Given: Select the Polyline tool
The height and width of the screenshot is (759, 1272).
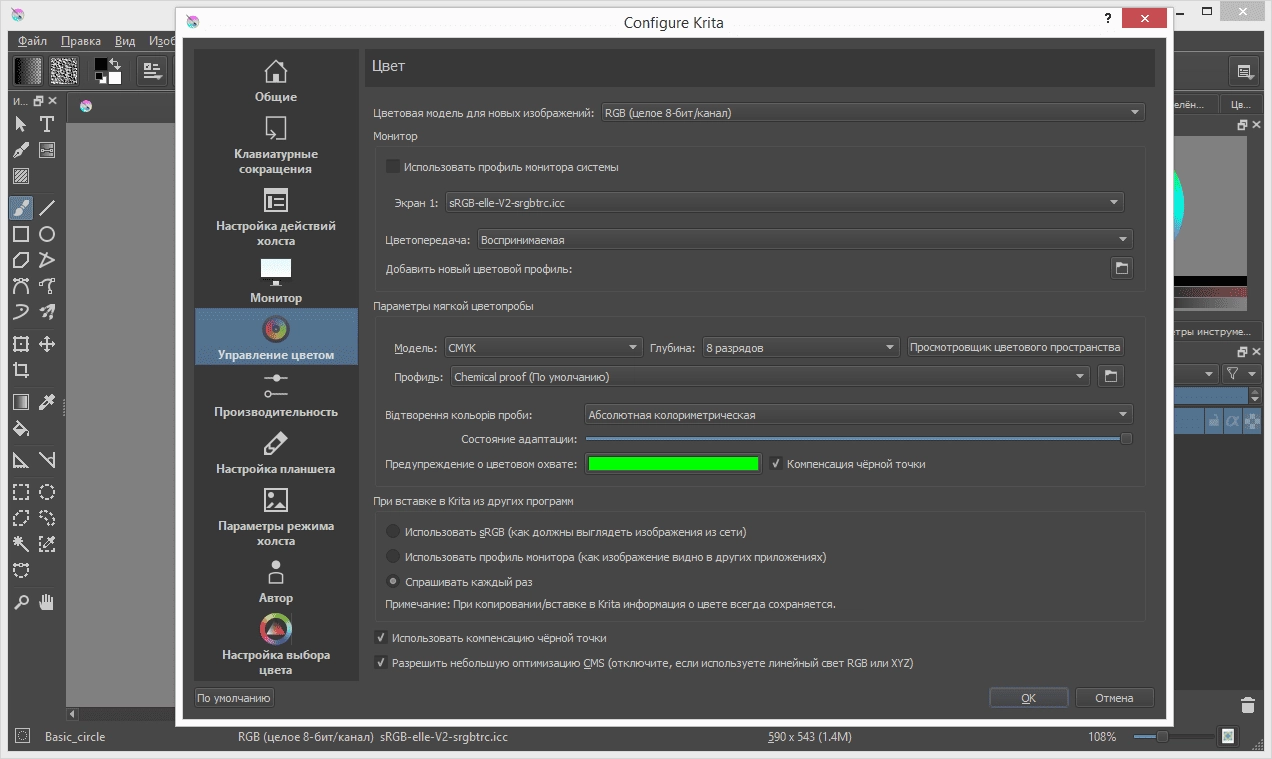Looking at the screenshot, I should click(47, 260).
